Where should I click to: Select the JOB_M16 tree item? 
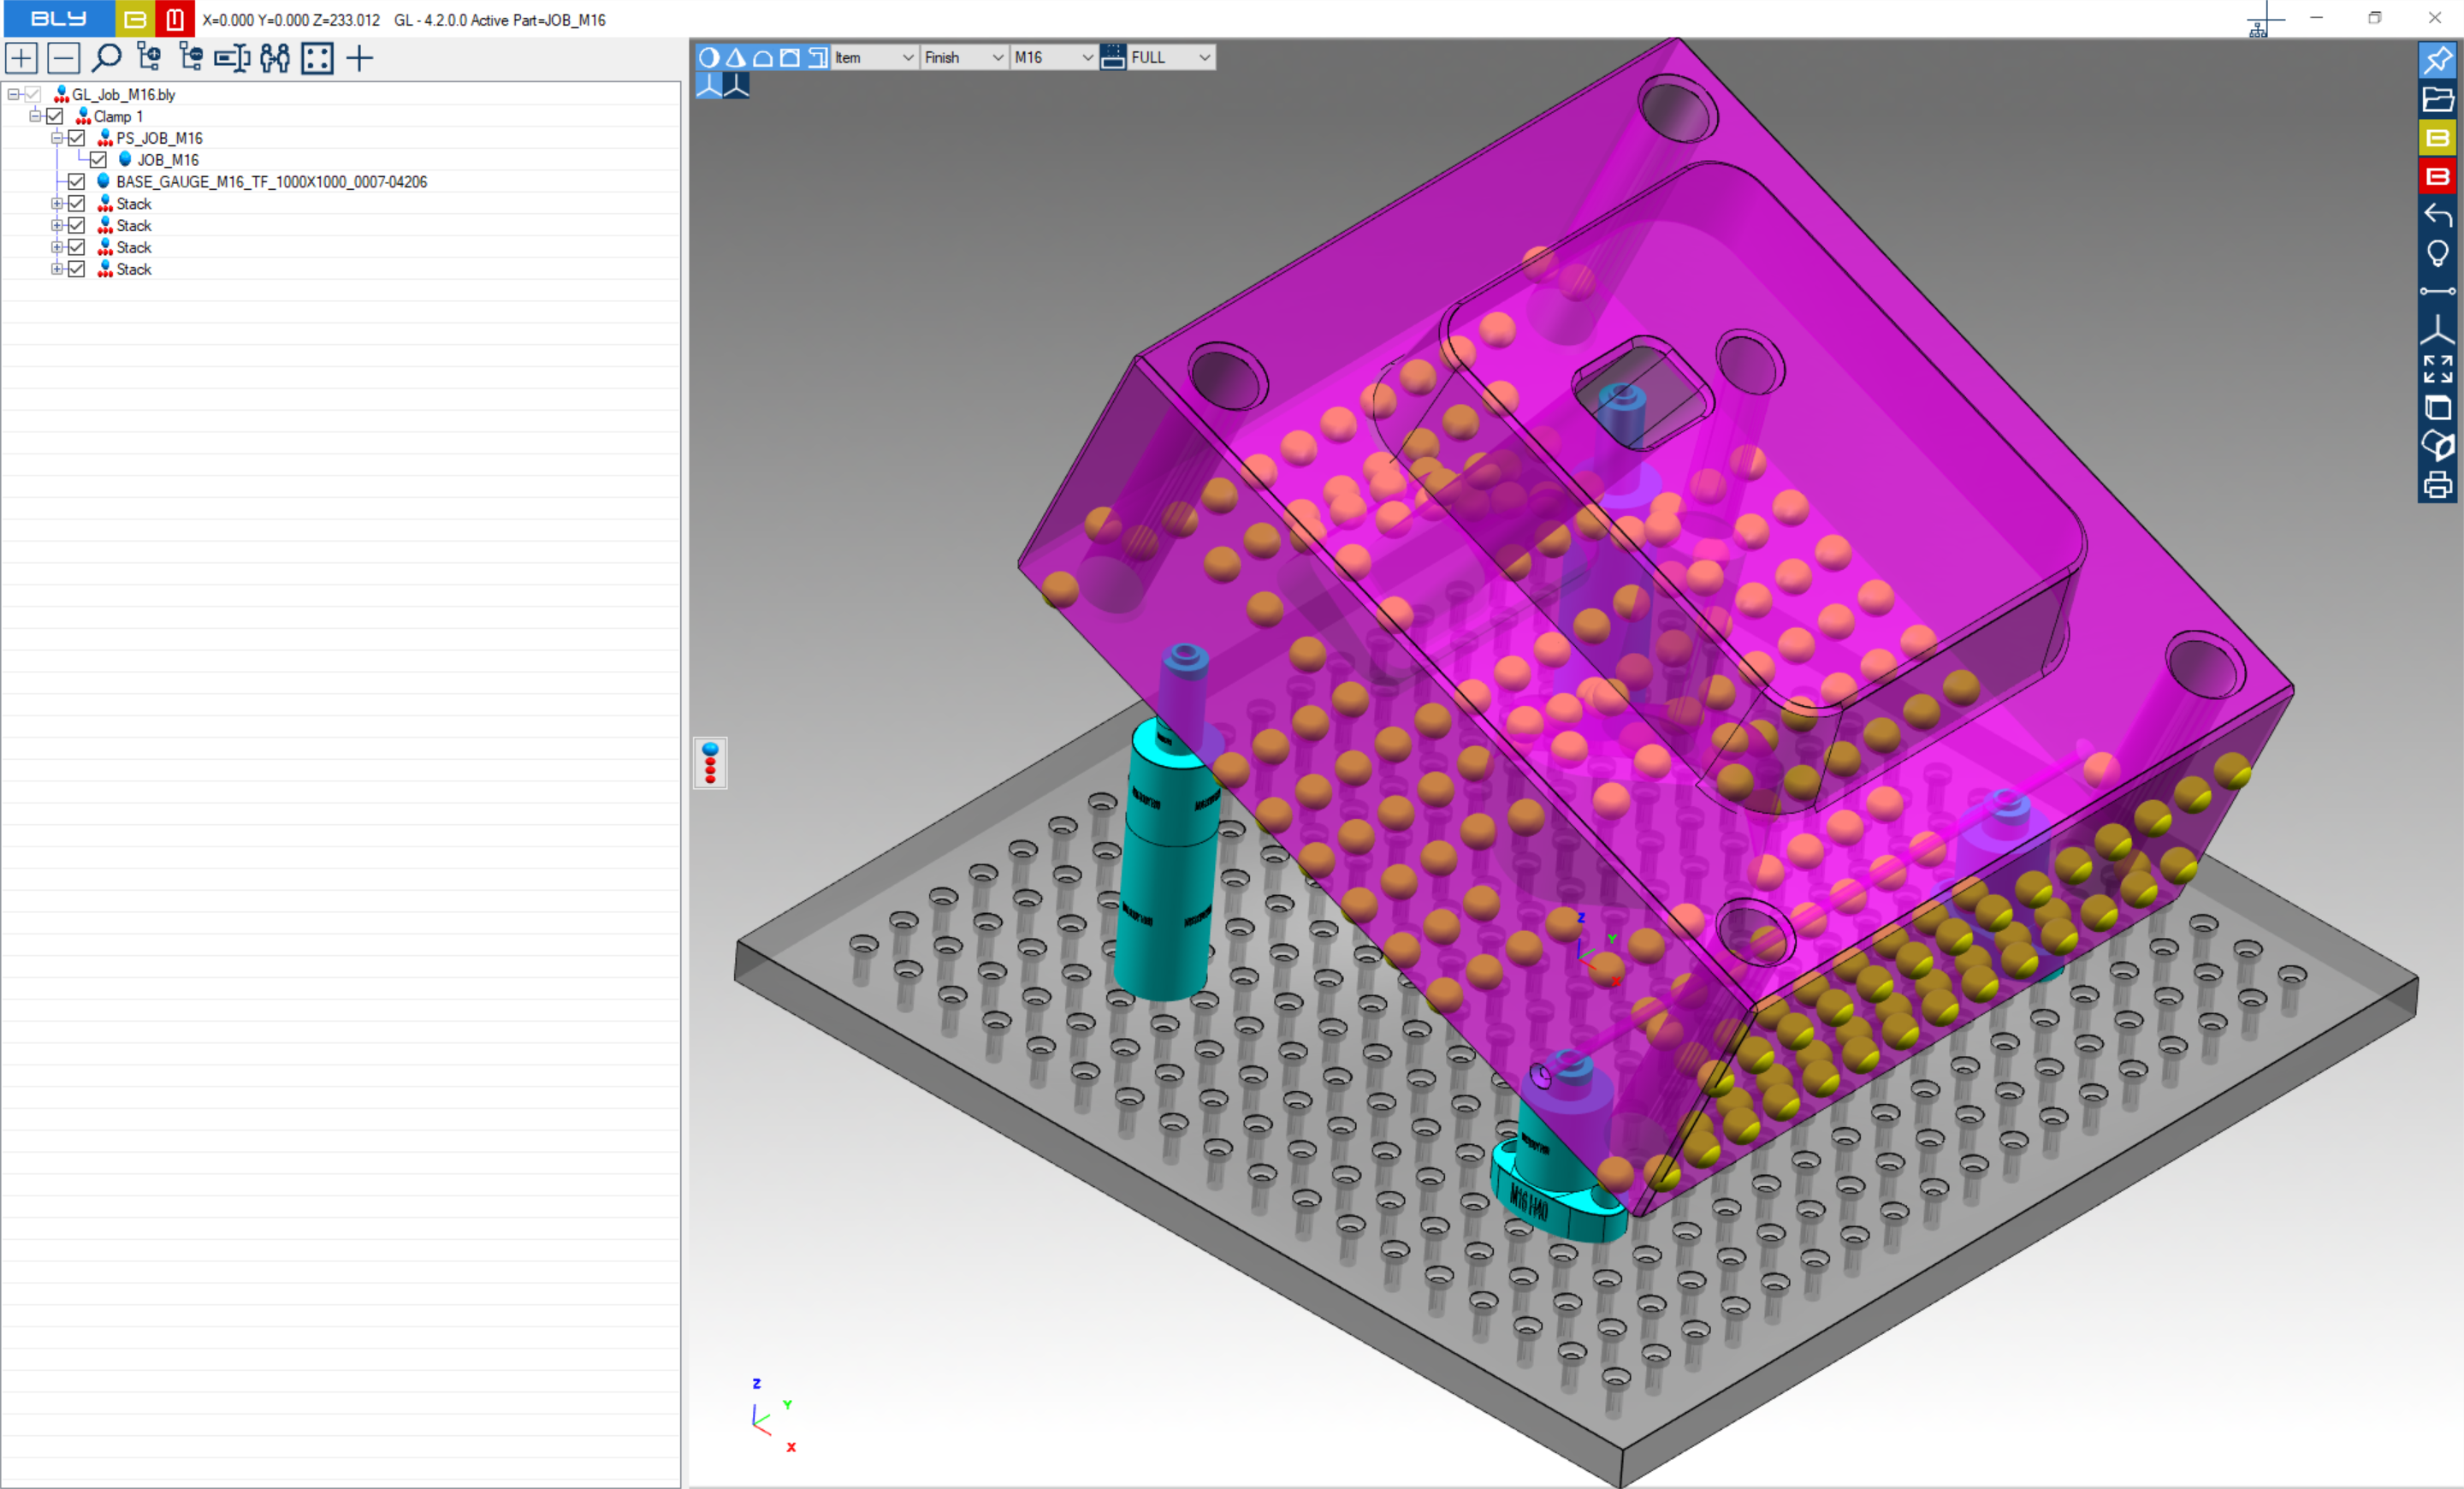click(x=168, y=160)
